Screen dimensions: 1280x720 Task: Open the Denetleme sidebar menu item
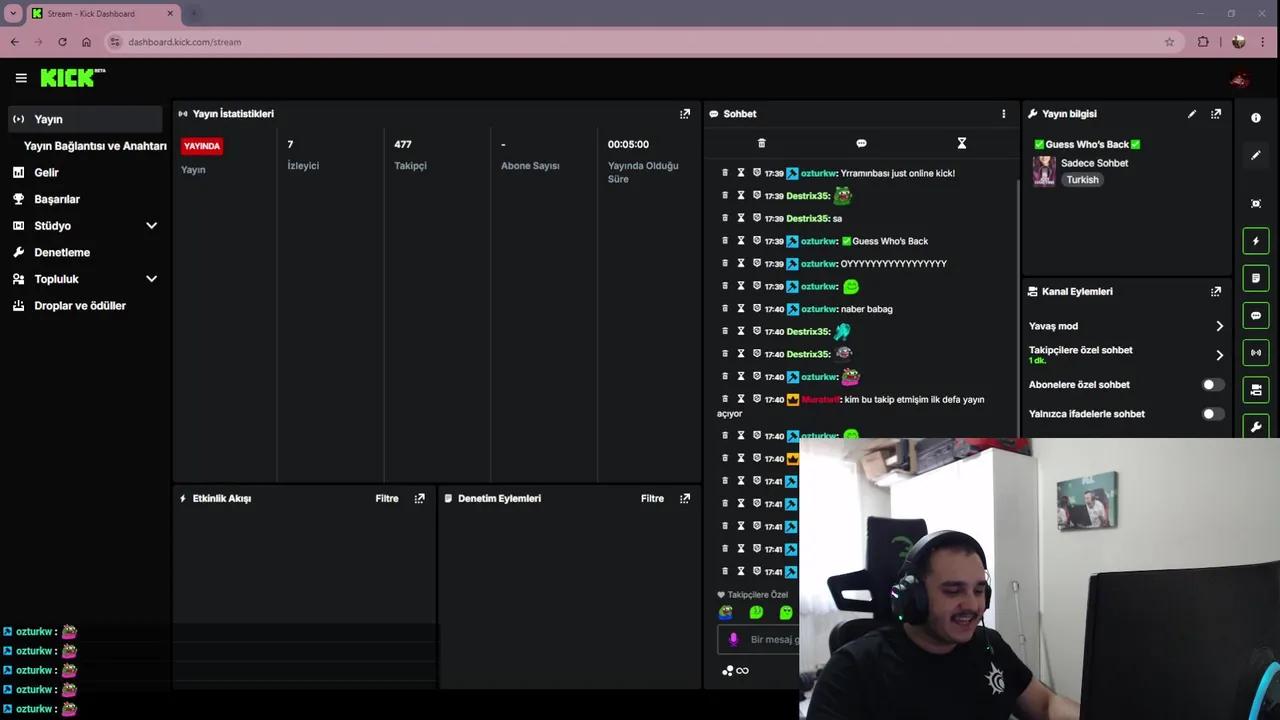pyautogui.click(x=62, y=252)
